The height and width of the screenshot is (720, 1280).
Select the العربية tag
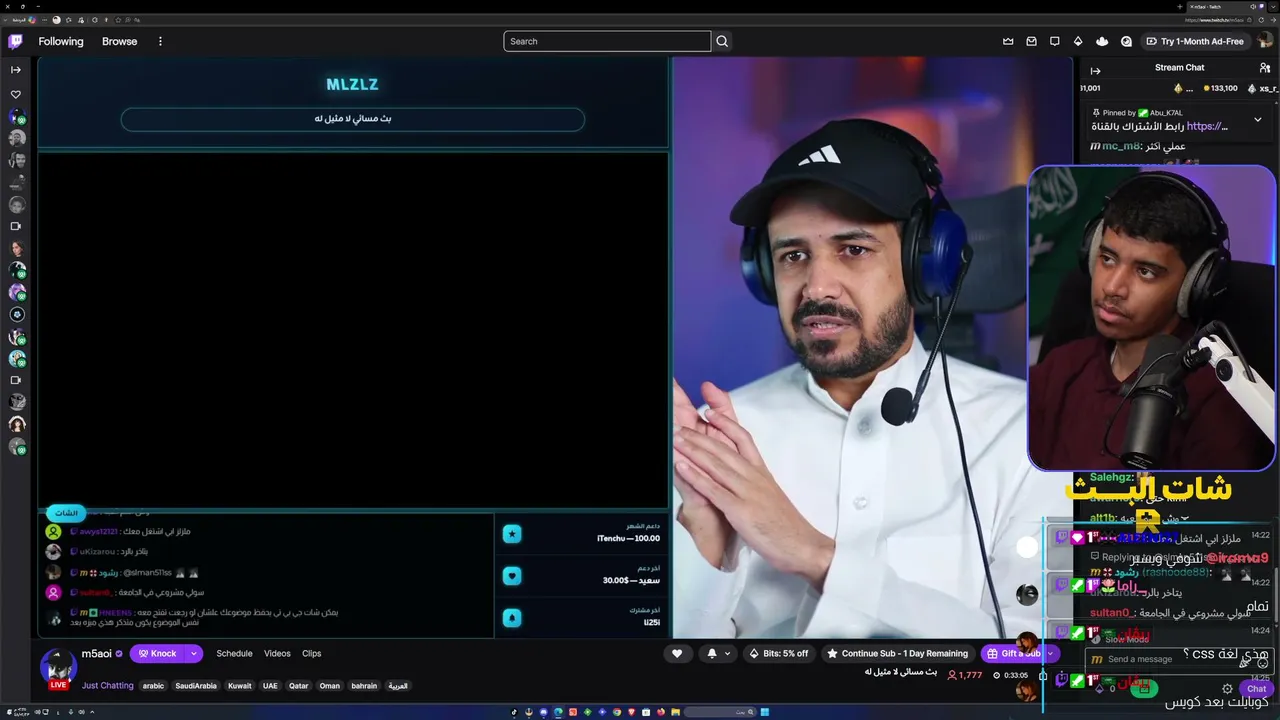pos(398,686)
